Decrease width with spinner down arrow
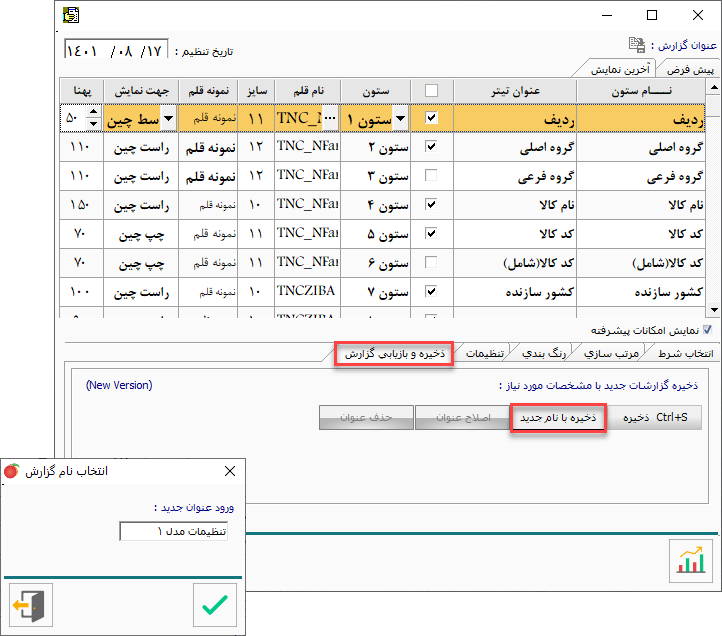 pos(93,124)
